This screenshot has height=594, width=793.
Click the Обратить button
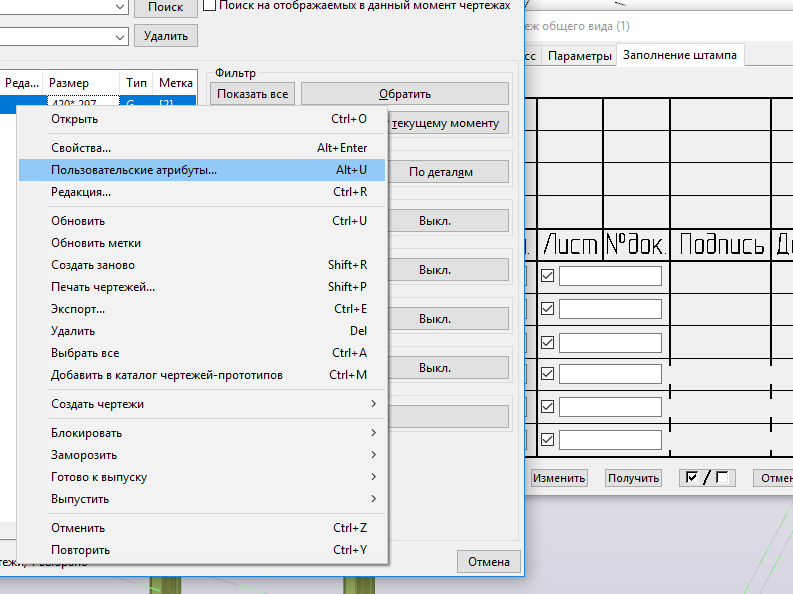point(404,94)
